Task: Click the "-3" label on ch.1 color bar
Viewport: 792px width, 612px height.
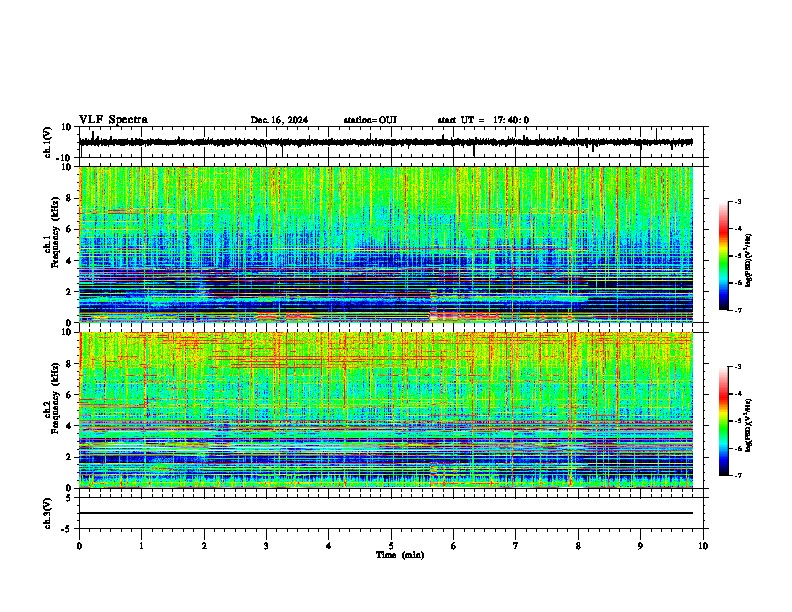Action: 737,202
